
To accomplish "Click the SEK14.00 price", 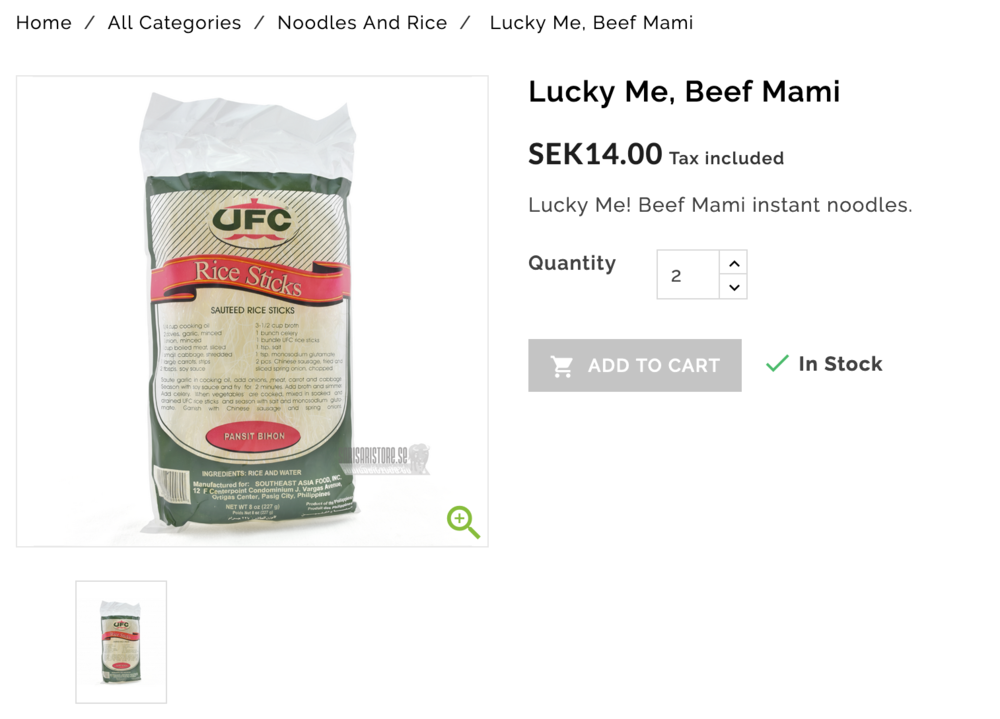I will [x=595, y=154].
